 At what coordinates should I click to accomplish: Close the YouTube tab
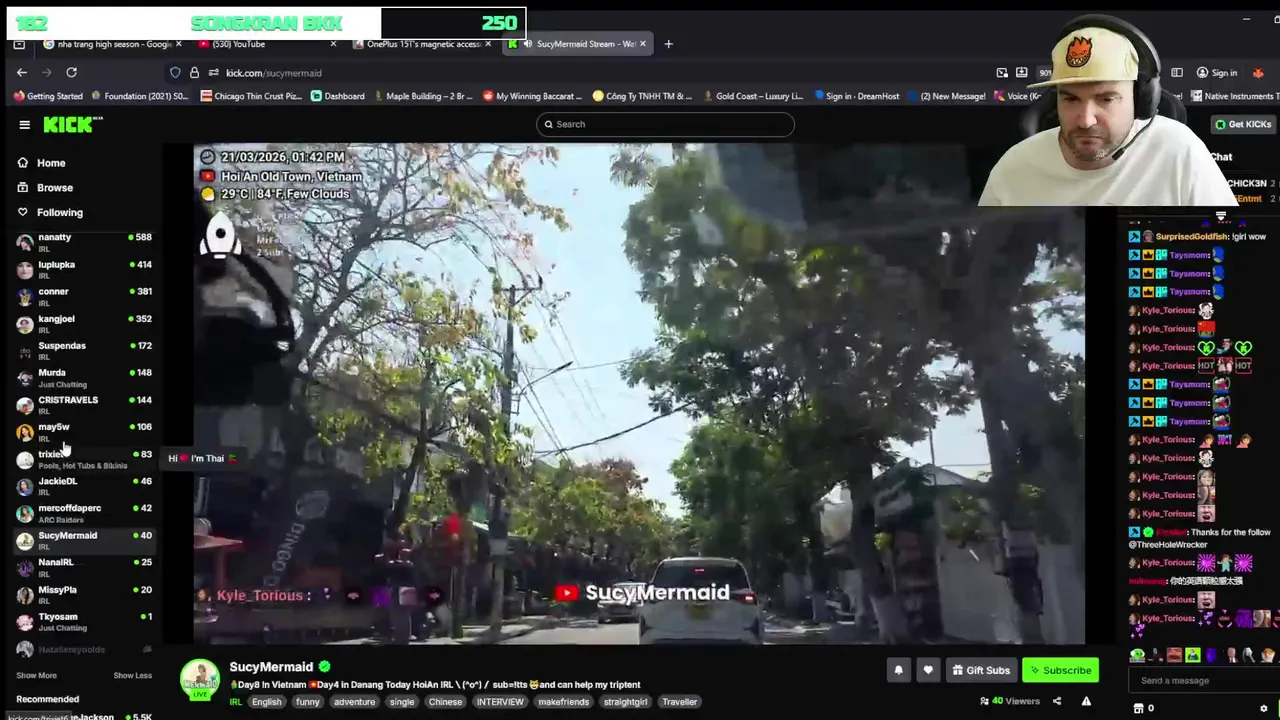point(333,44)
